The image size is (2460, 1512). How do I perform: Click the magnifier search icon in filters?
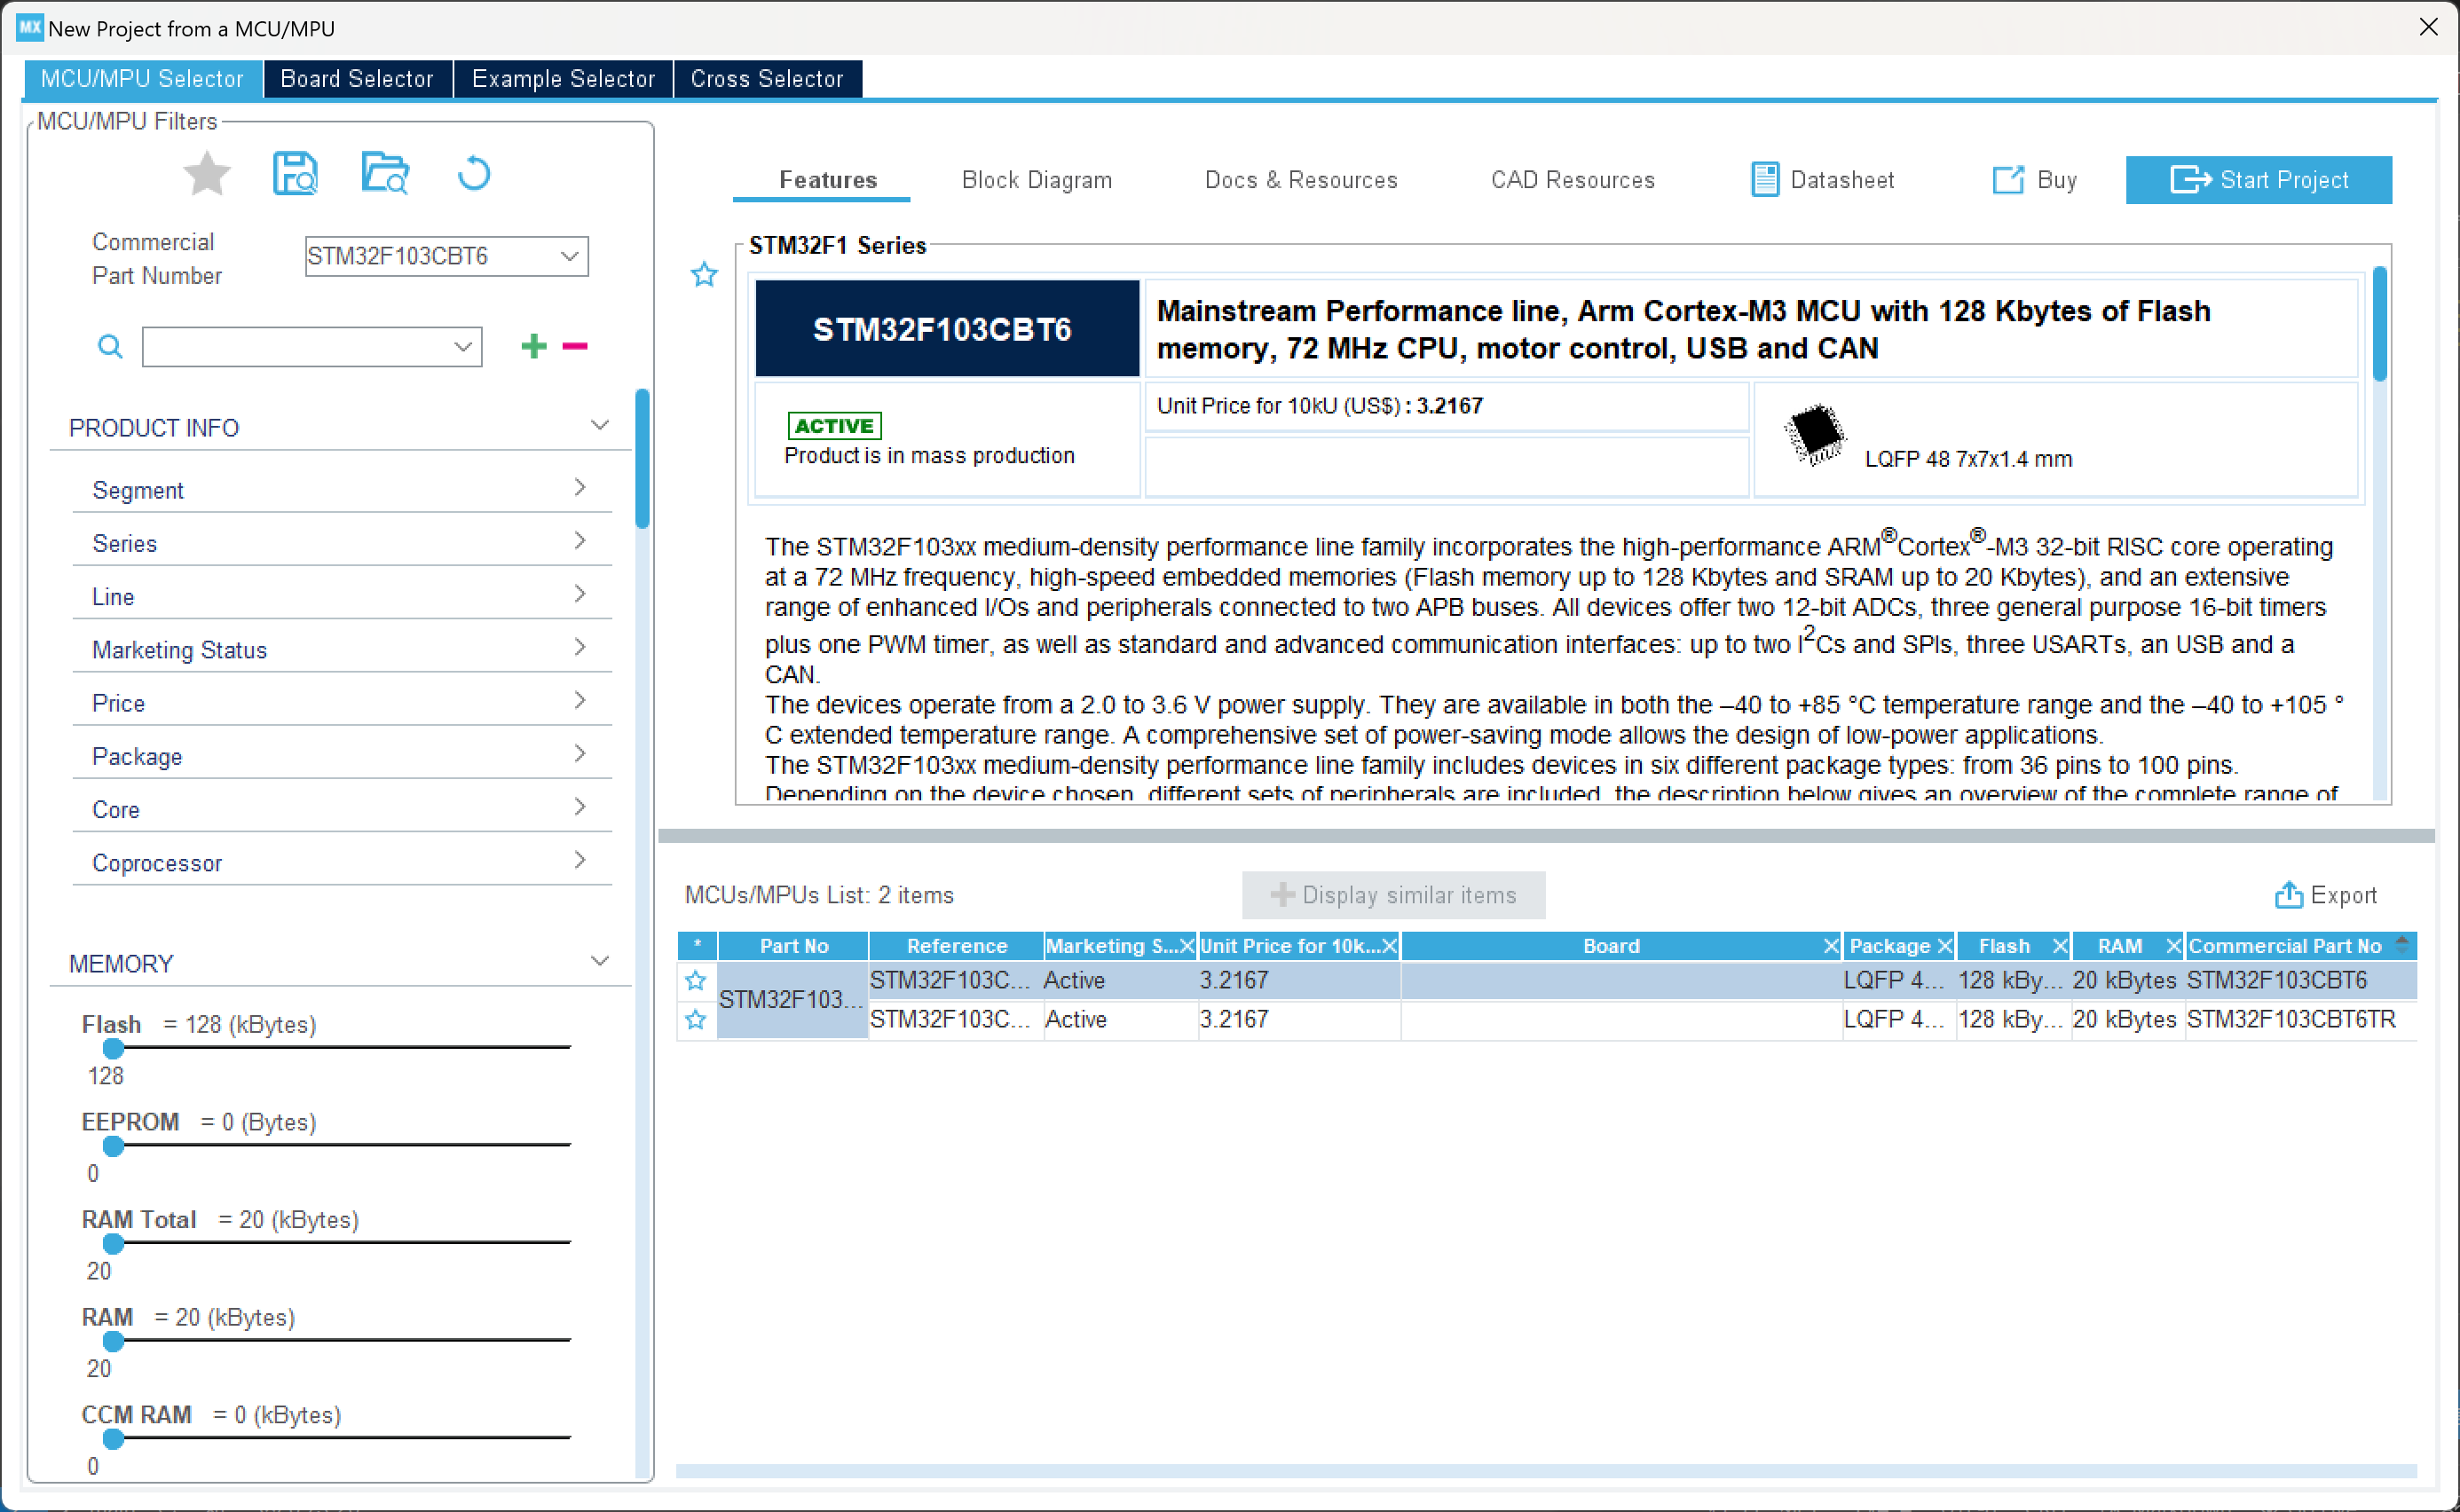tap(110, 347)
